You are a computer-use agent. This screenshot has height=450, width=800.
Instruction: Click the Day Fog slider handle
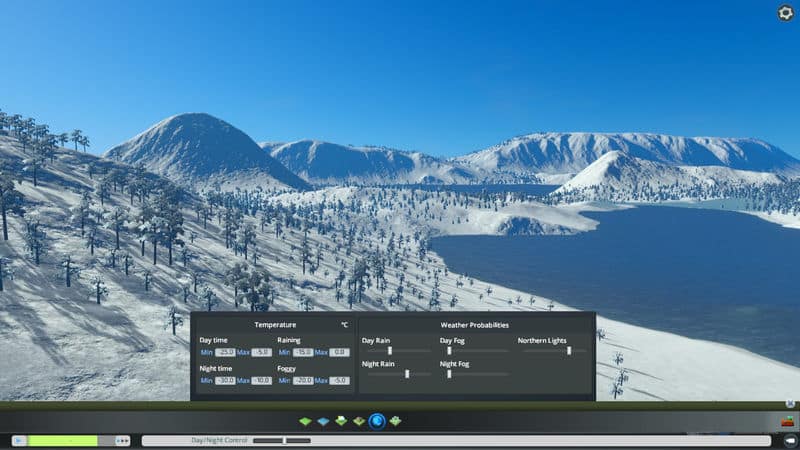pyautogui.click(x=449, y=351)
